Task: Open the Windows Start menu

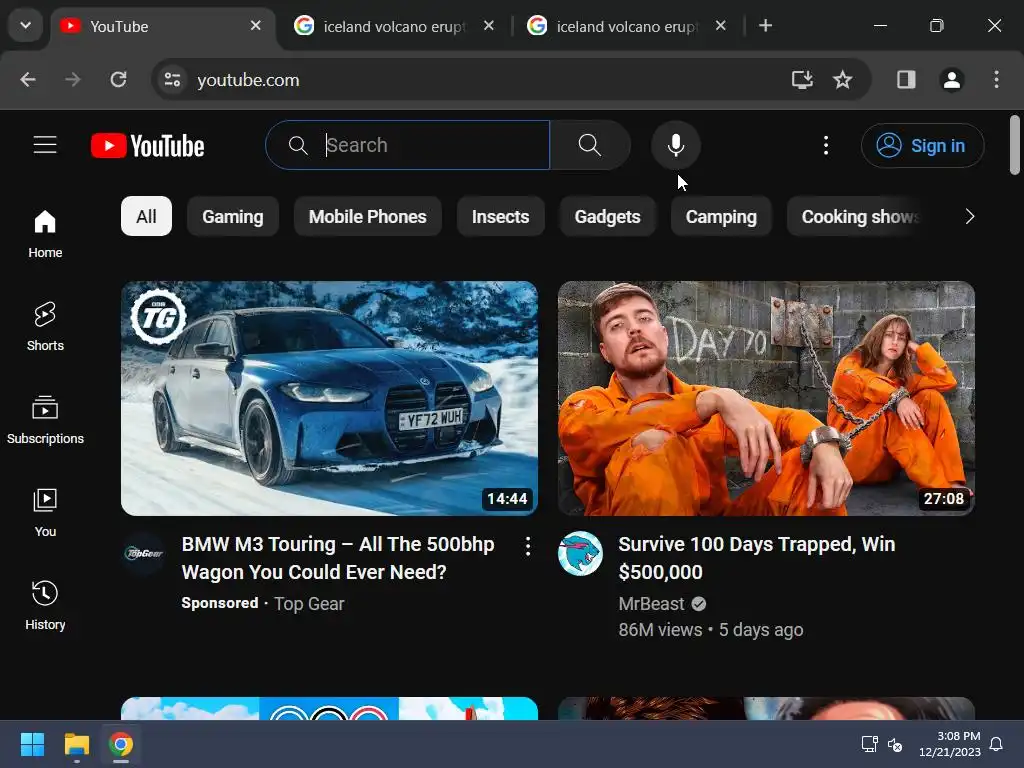Action: pyautogui.click(x=33, y=744)
